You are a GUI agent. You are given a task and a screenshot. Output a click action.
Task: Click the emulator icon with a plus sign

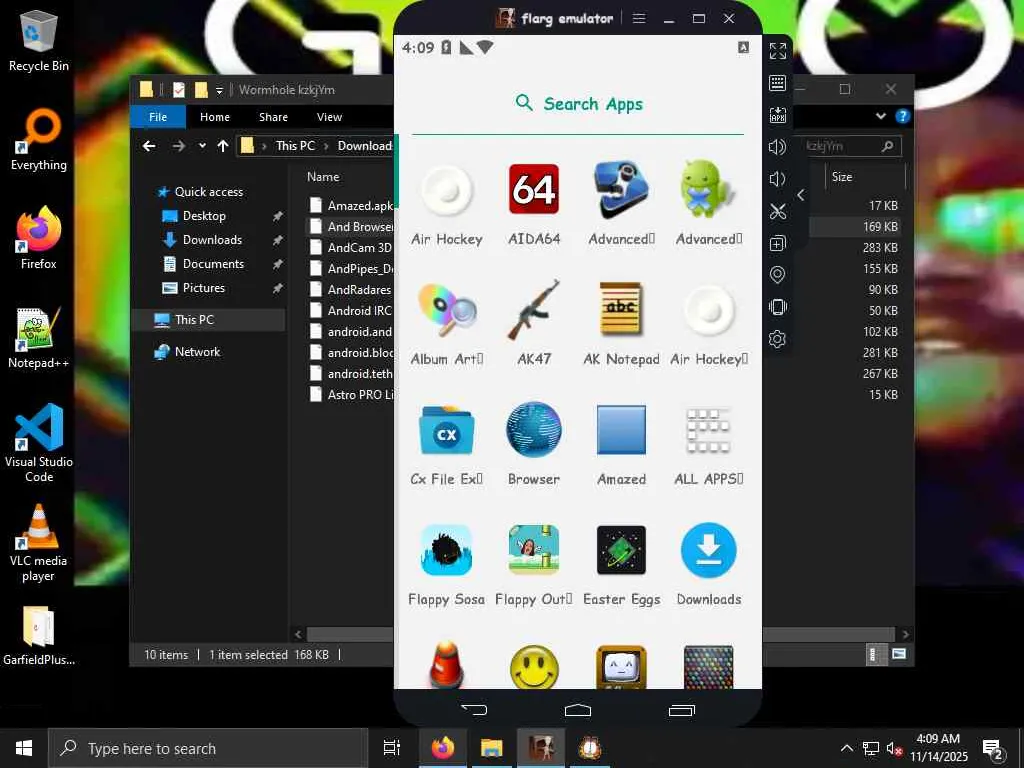777,244
